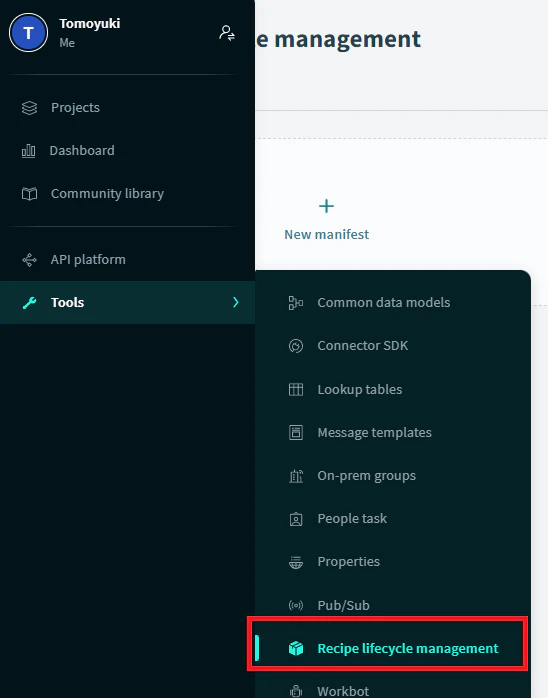The height and width of the screenshot is (698, 548).
Task: Click the Connector SDK icon
Action: (x=296, y=346)
